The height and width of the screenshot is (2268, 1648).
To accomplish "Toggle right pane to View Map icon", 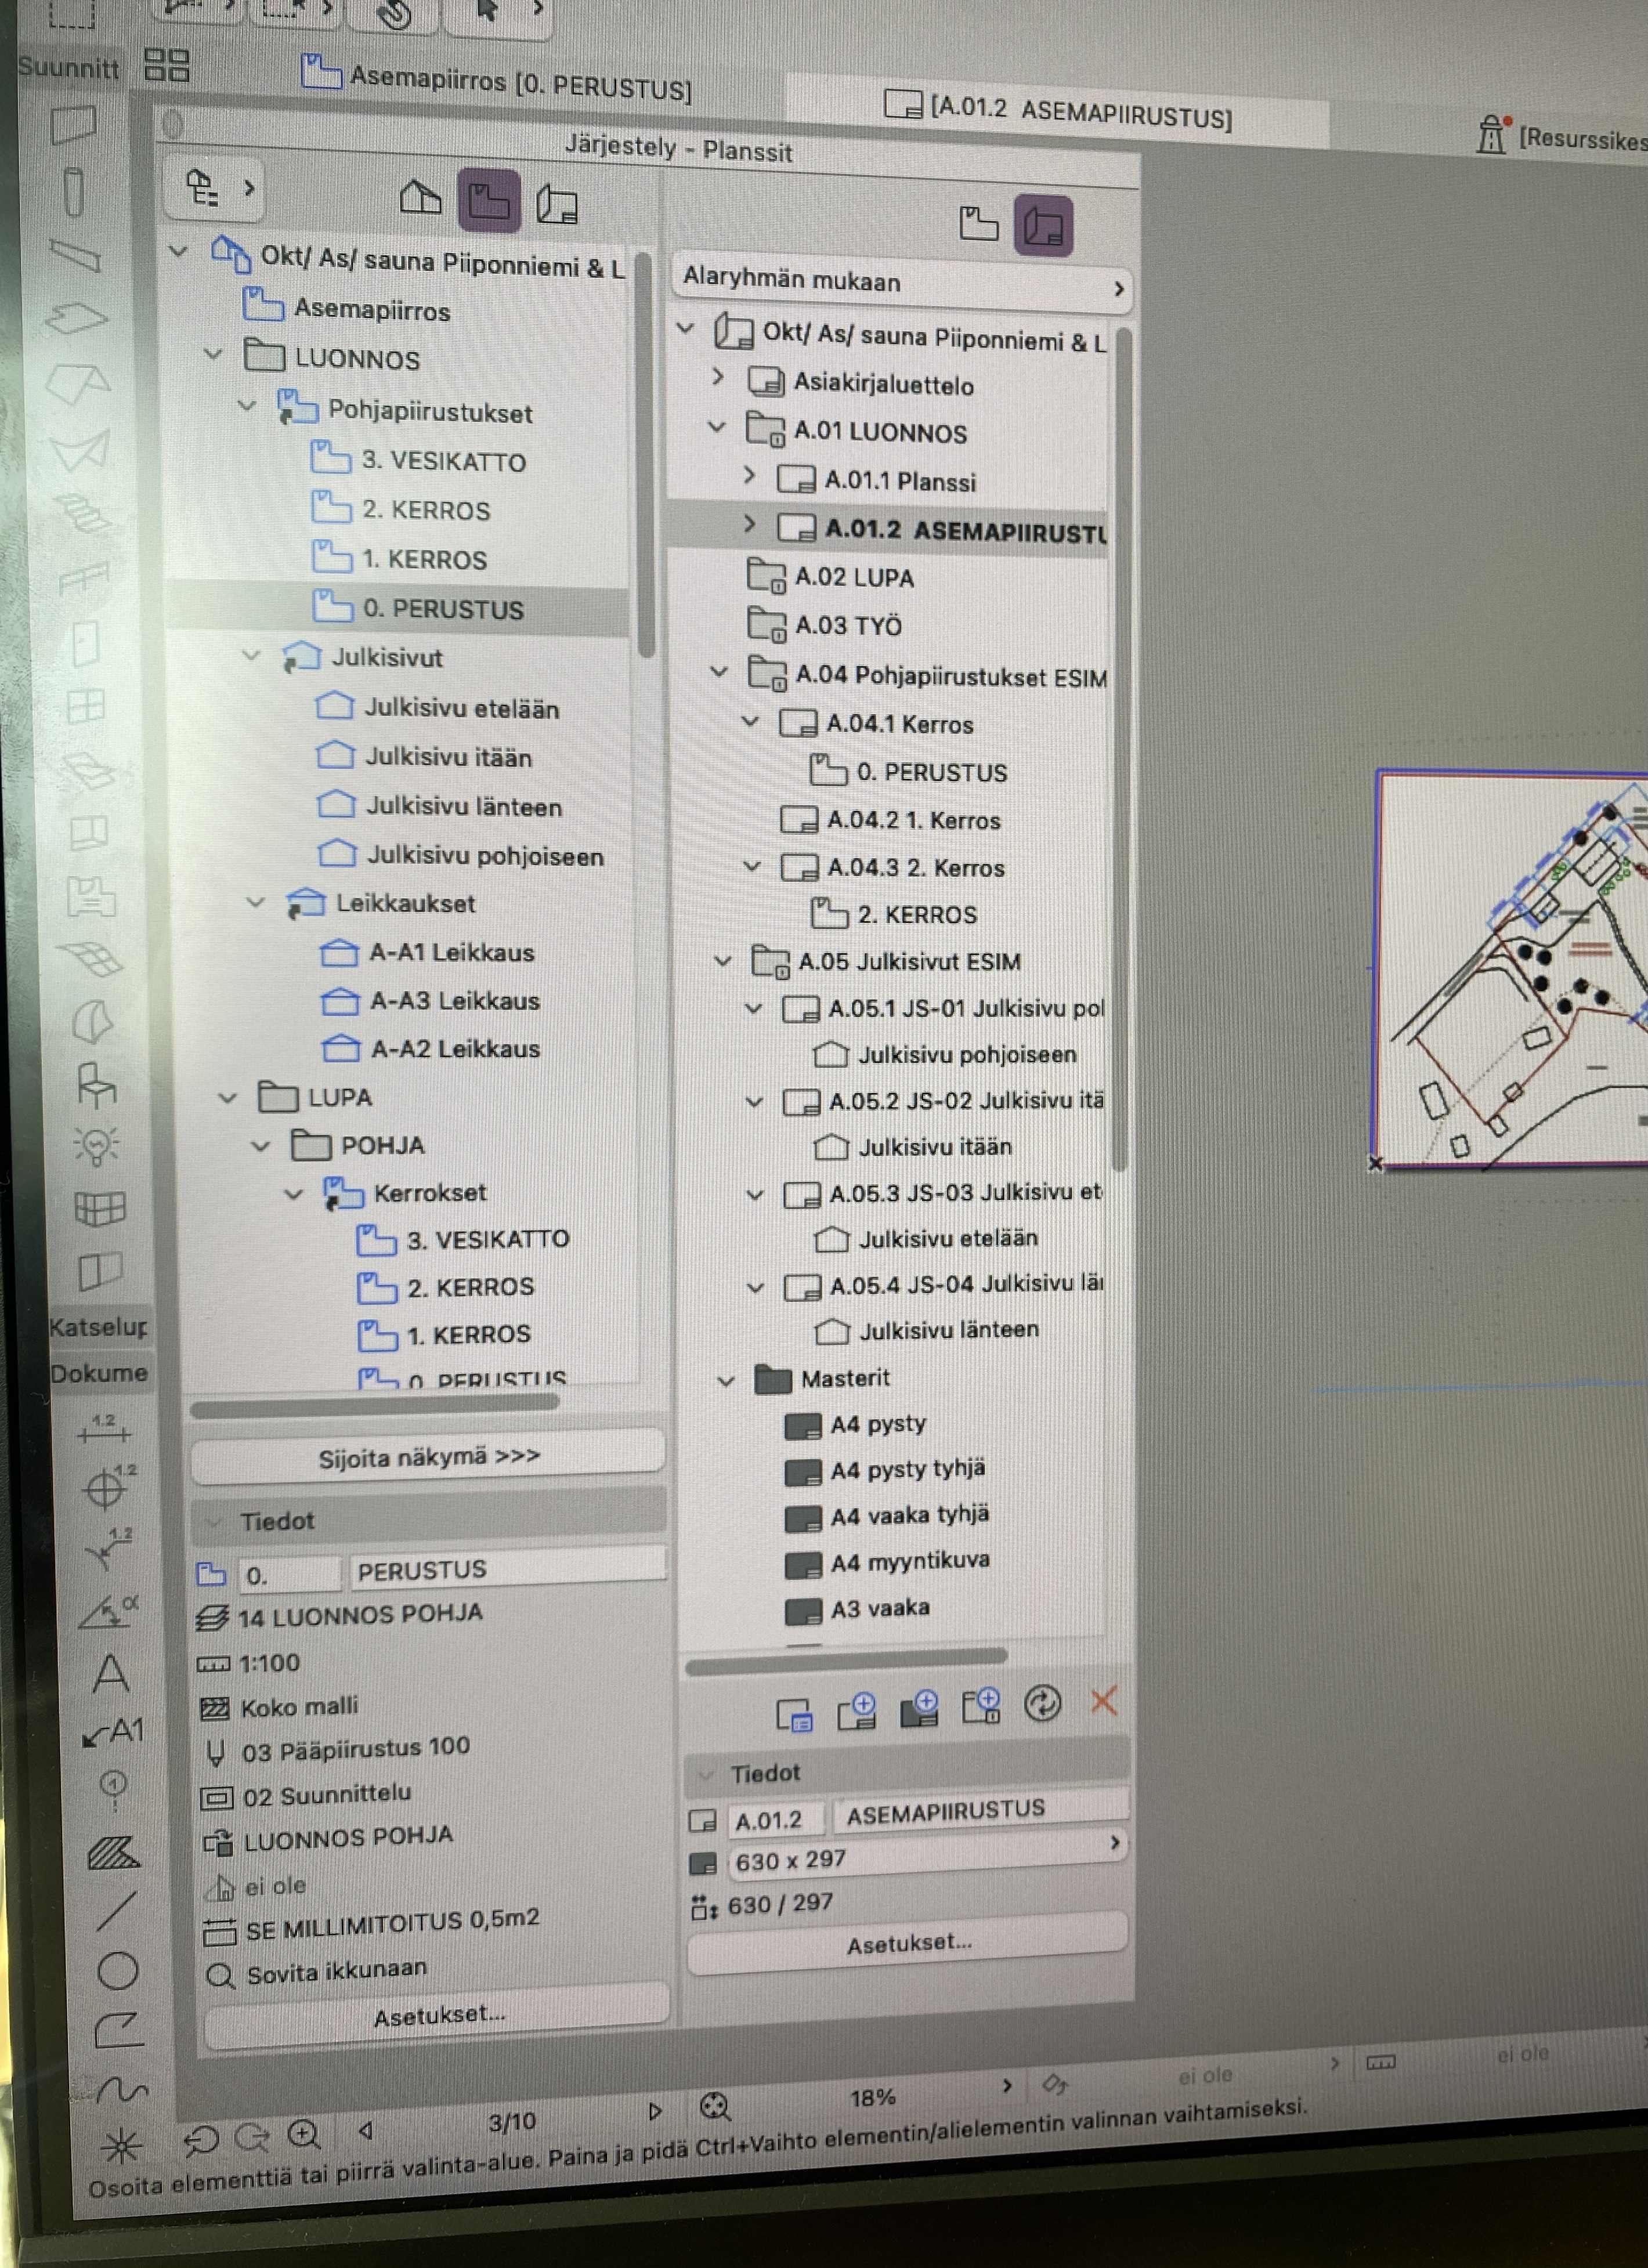I will click(x=978, y=223).
